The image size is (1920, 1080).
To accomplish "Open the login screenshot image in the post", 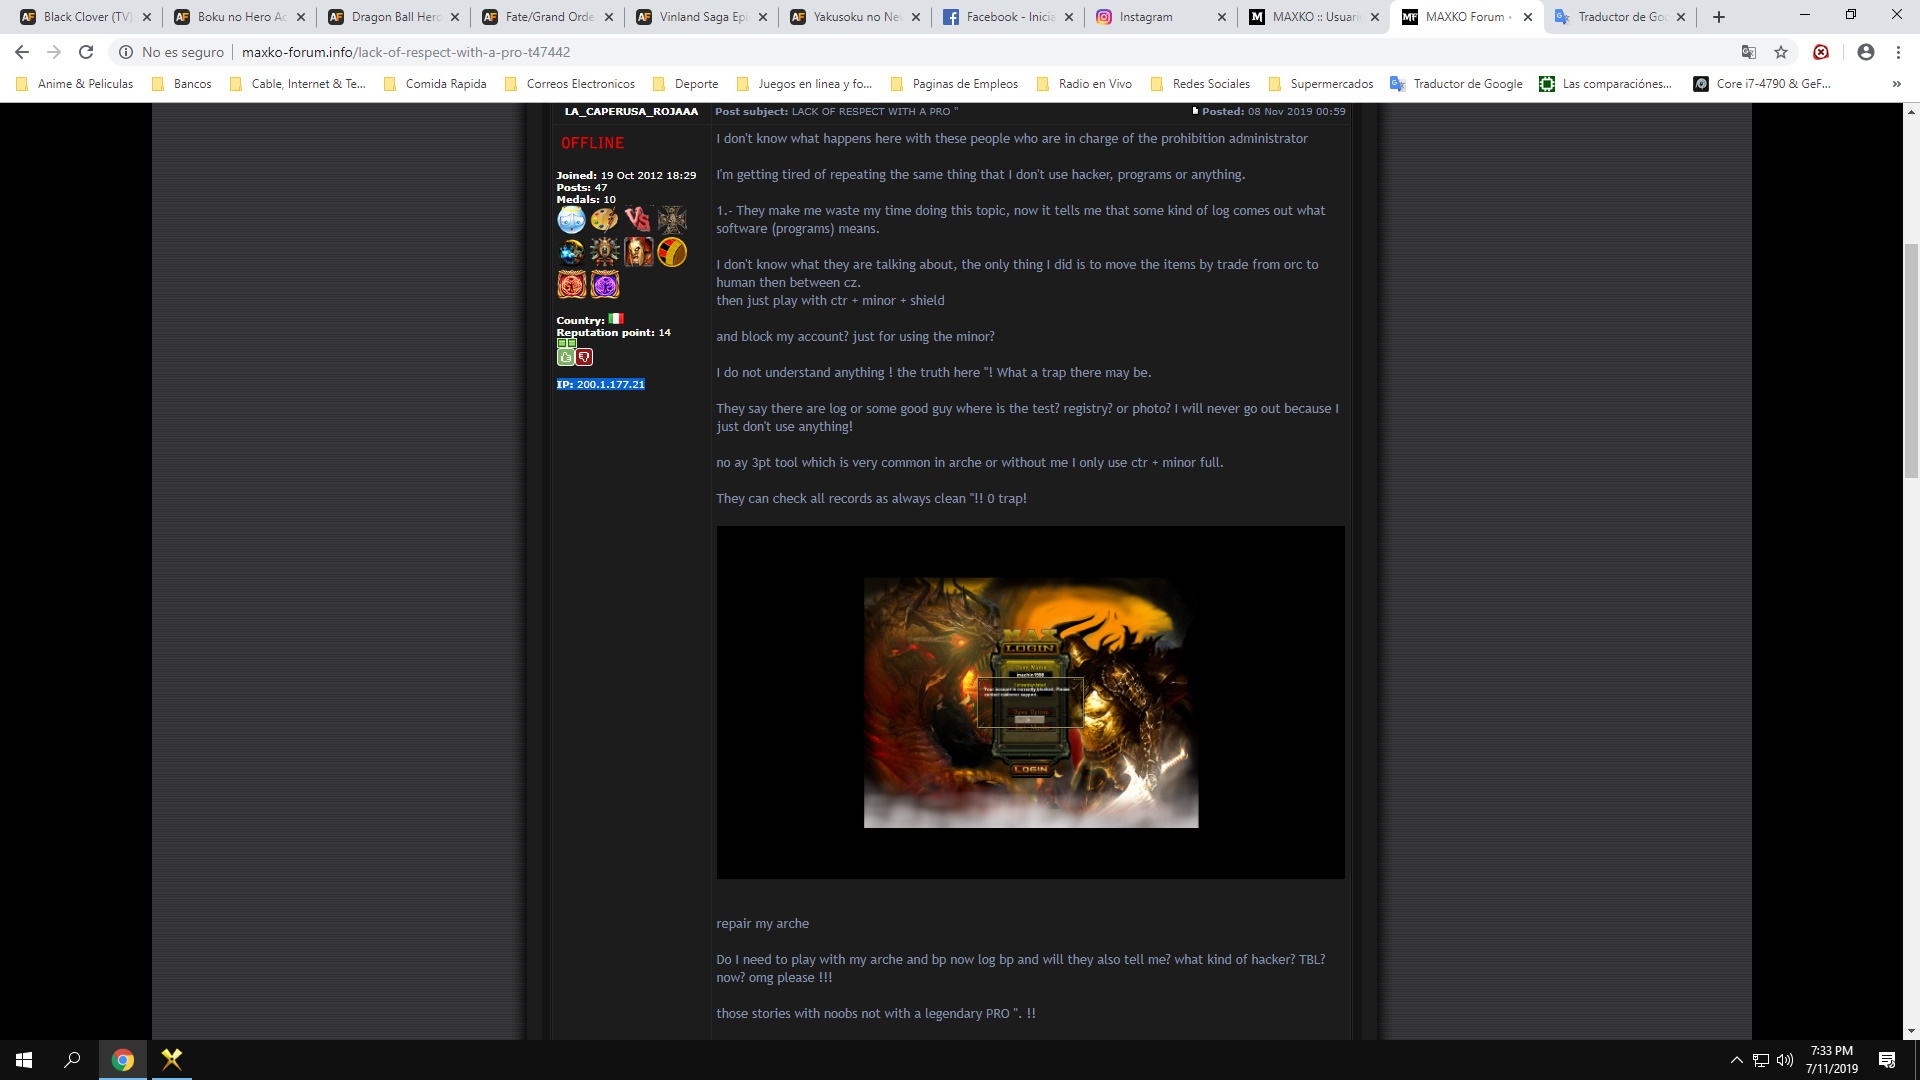I will click(x=1030, y=702).
